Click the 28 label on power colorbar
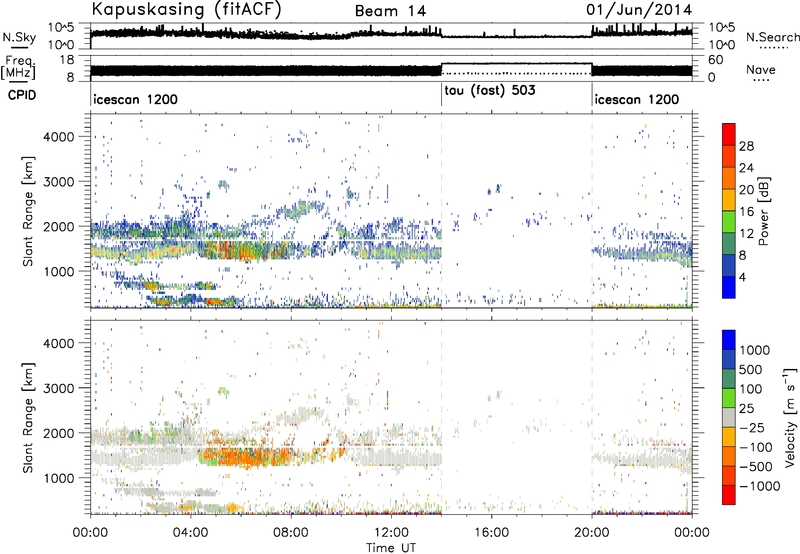Viewport: 800px width, 554px height. pos(746,146)
